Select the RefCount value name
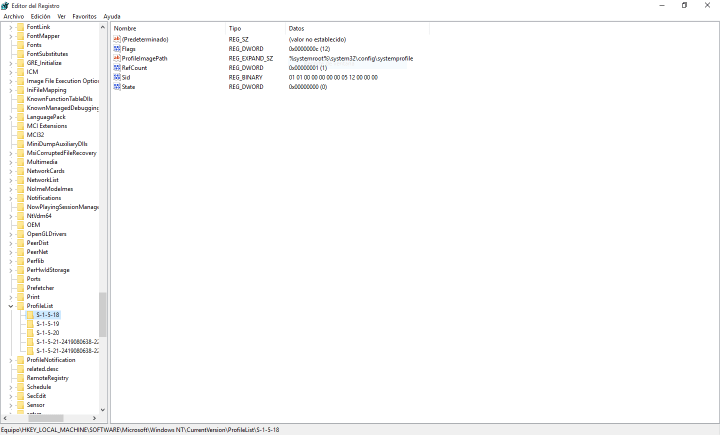 (134, 68)
